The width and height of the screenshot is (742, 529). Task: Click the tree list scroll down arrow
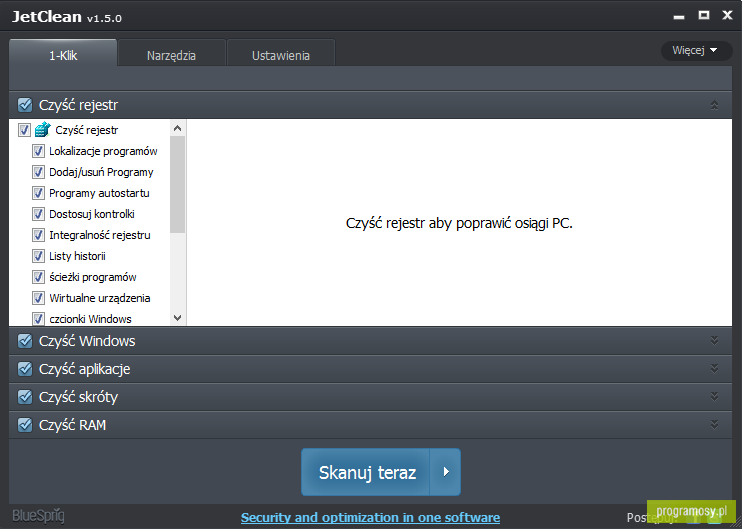(177, 318)
